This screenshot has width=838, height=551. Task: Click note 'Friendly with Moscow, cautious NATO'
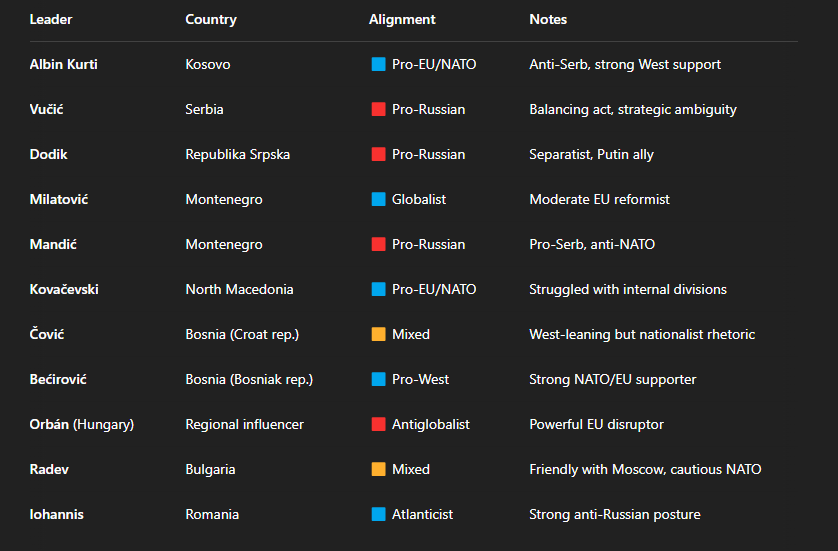click(645, 470)
